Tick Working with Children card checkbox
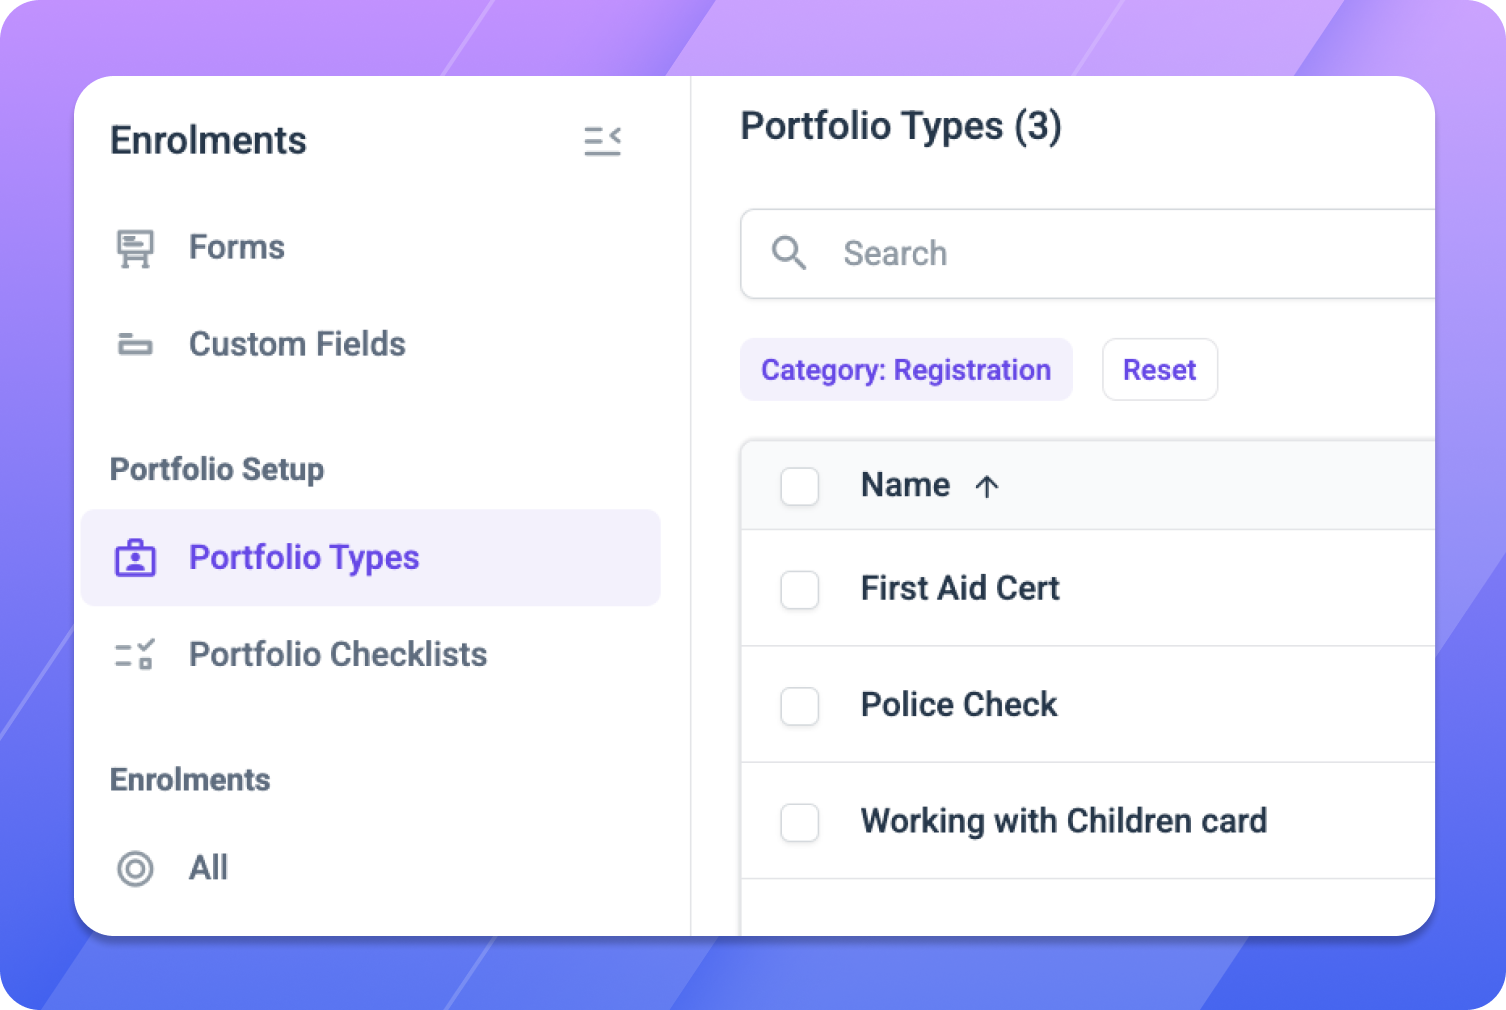 799,822
